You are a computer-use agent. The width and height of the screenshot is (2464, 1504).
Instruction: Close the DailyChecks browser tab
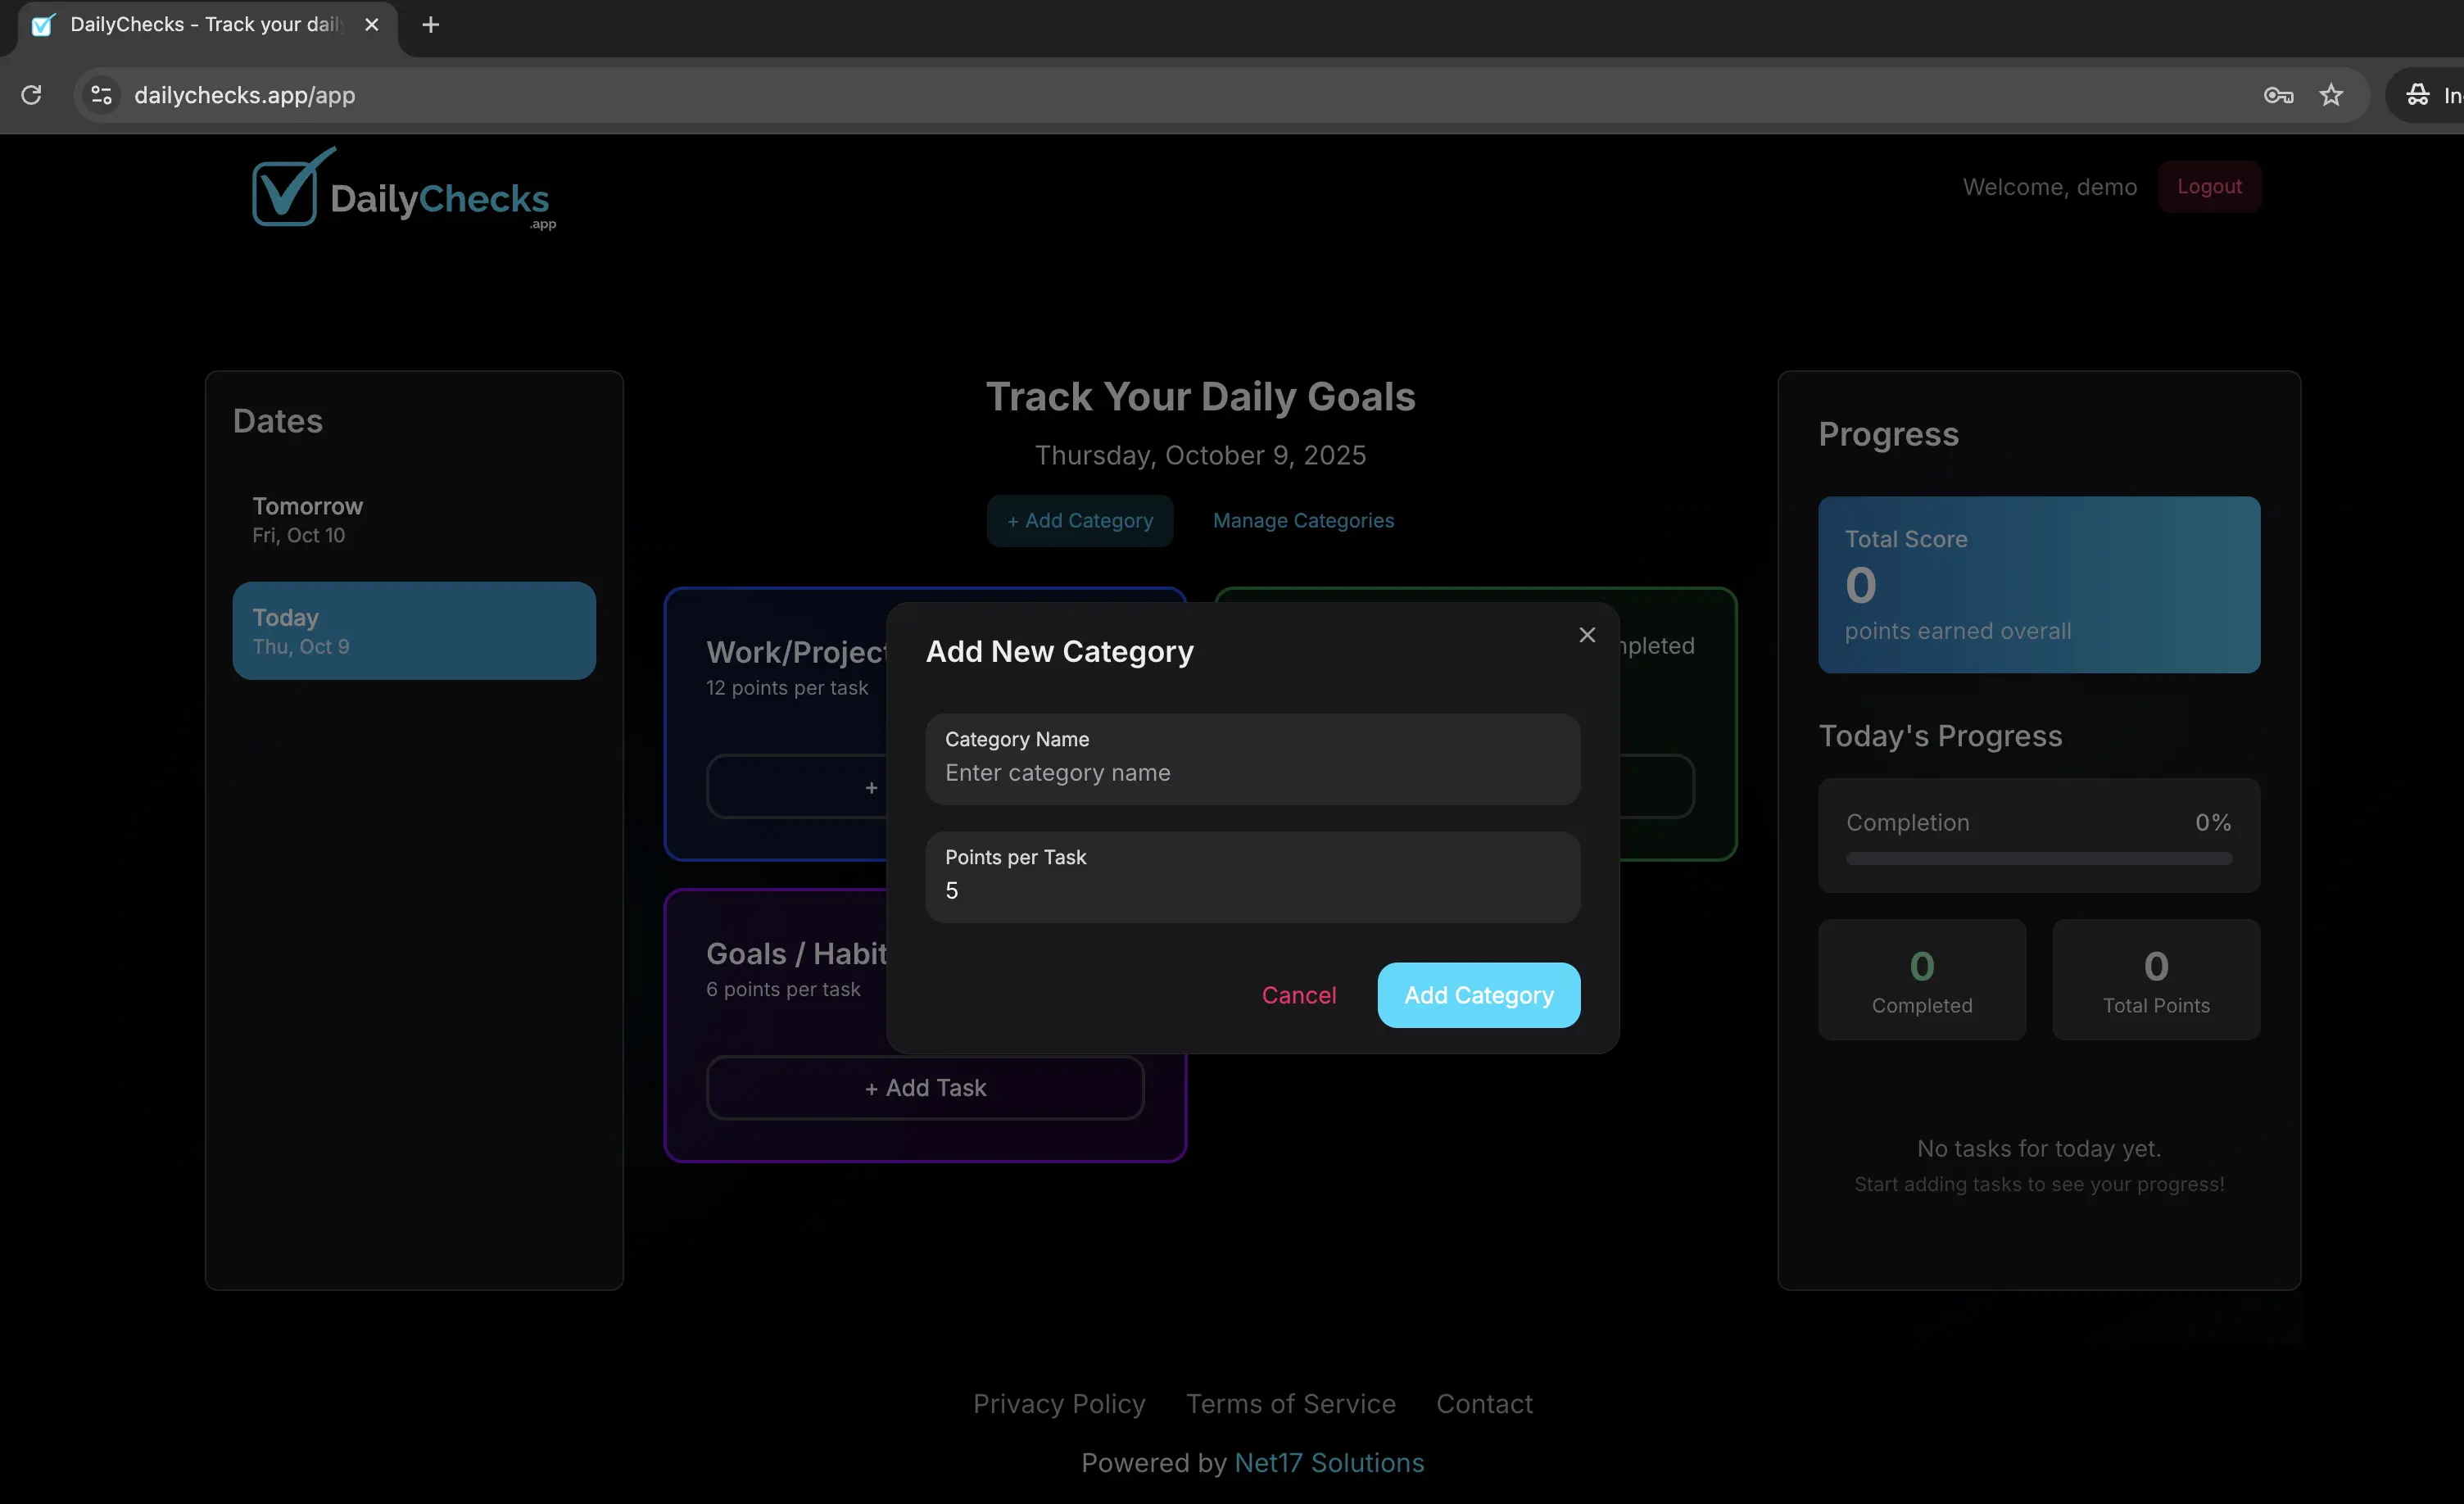(x=372, y=25)
